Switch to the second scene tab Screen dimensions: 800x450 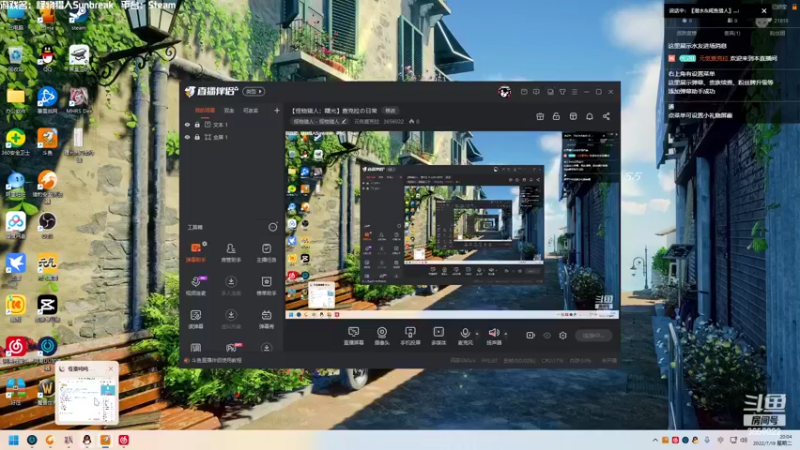click(x=229, y=110)
